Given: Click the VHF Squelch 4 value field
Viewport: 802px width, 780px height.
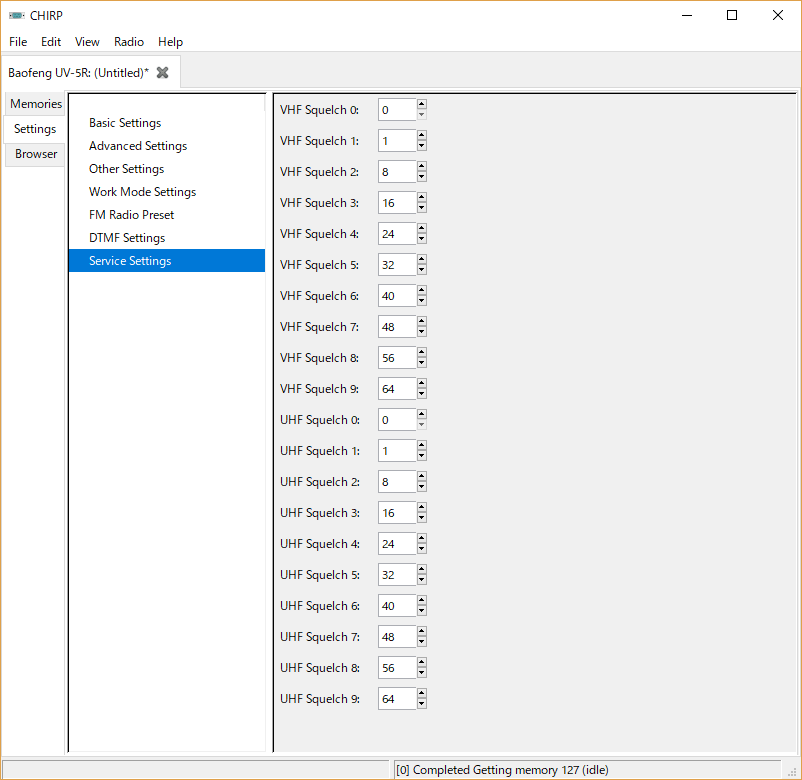Looking at the screenshot, I should (x=397, y=234).
